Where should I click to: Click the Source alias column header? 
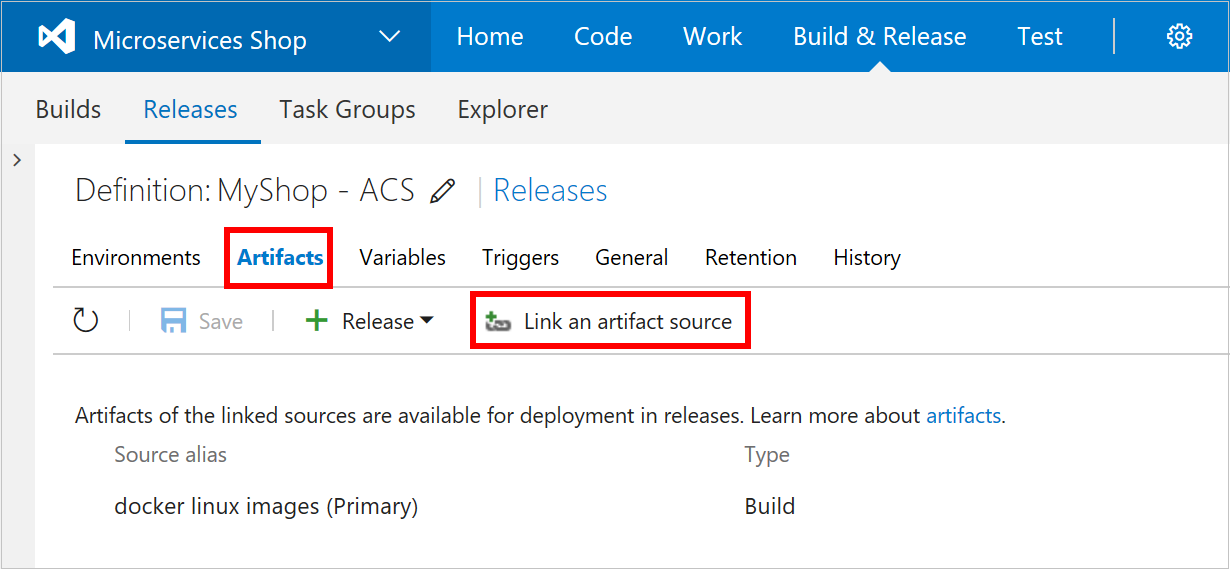171,454
